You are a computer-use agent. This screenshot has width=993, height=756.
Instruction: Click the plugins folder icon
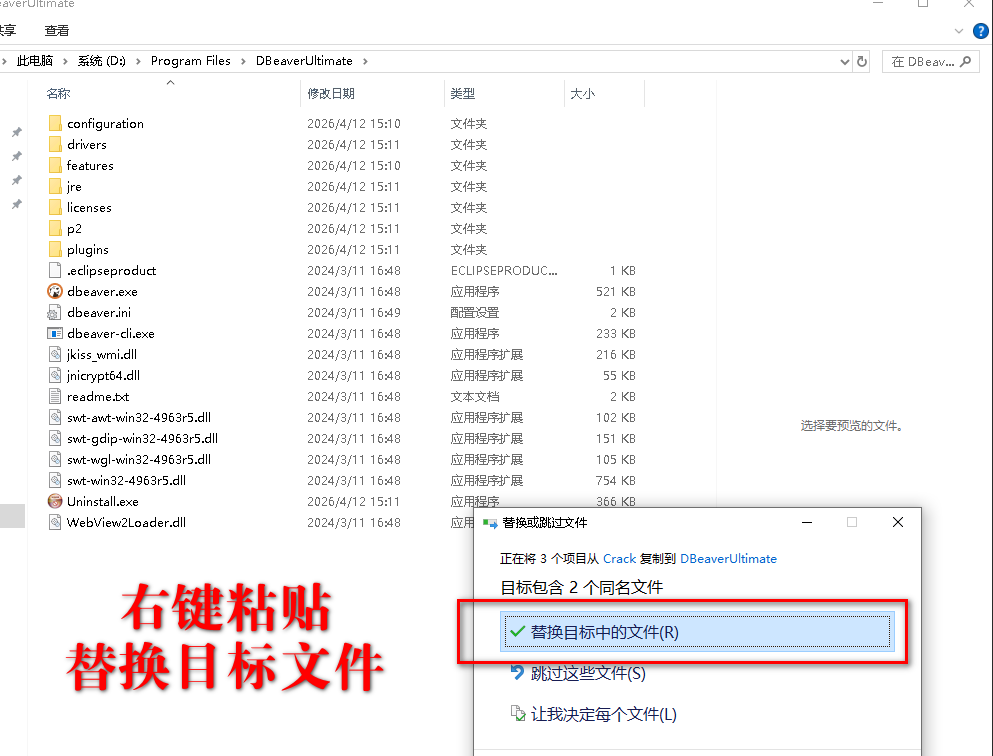click(55, 249)
